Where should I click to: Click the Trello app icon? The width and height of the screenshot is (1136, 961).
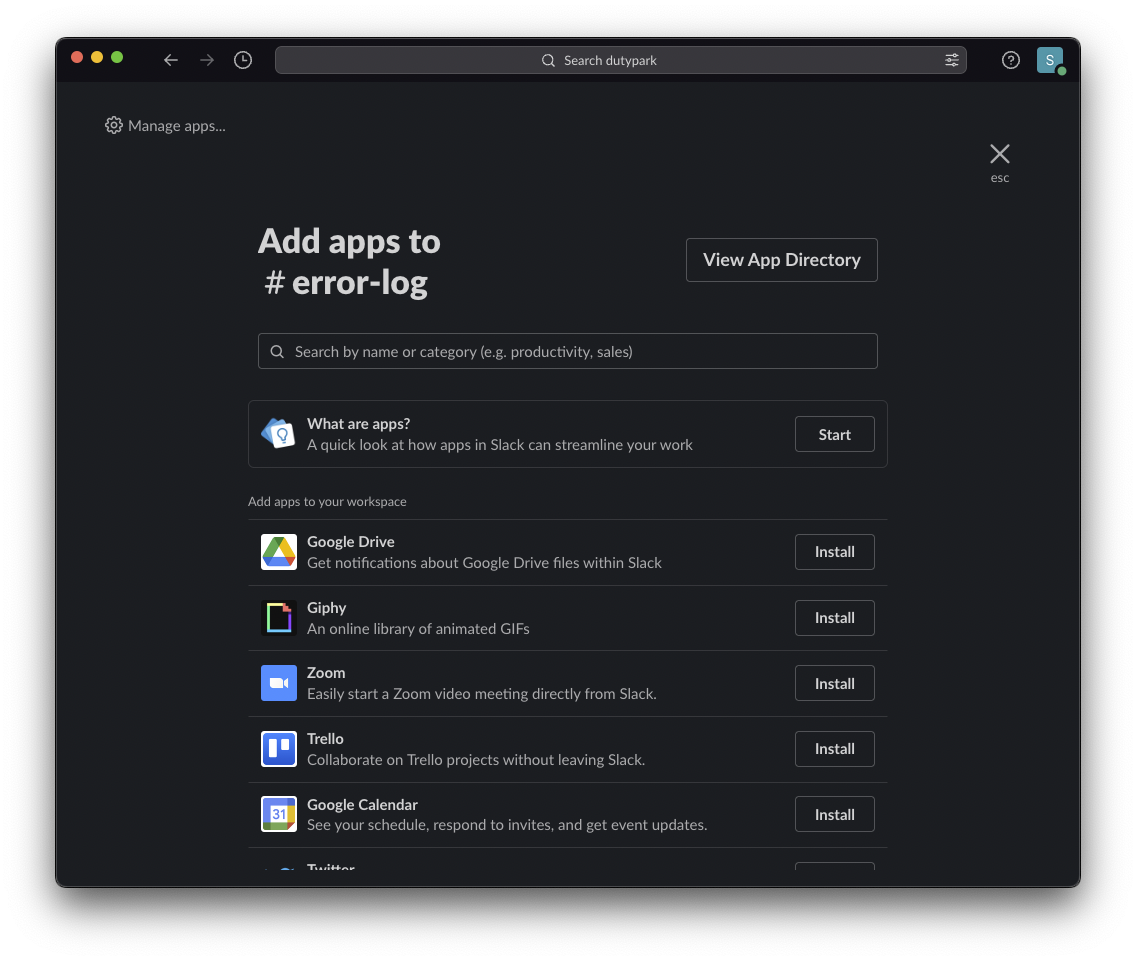(279, 749)
